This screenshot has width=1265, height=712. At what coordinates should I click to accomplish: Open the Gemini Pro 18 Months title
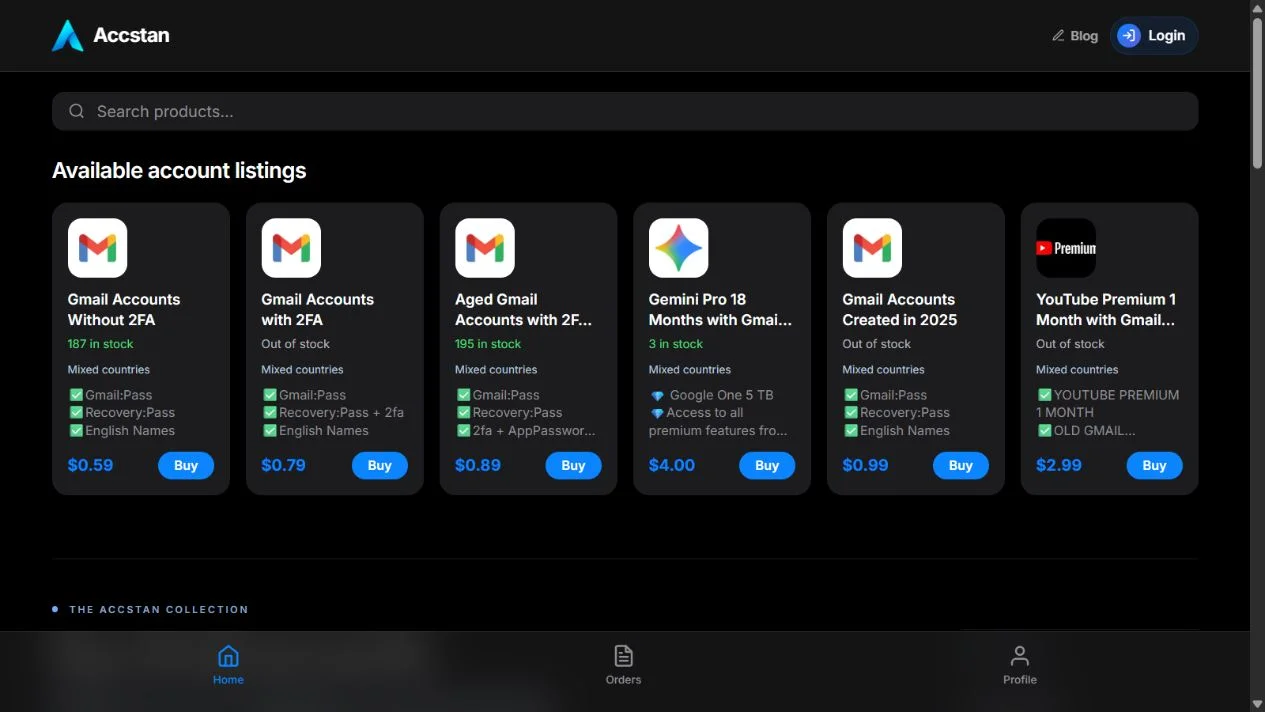click(x=720, y=309)
